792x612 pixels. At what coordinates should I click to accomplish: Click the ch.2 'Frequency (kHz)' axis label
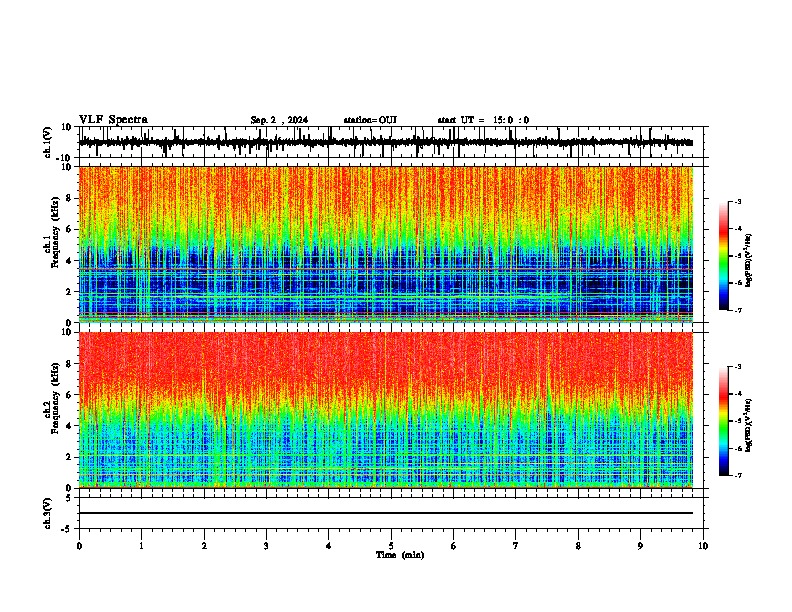55,398
